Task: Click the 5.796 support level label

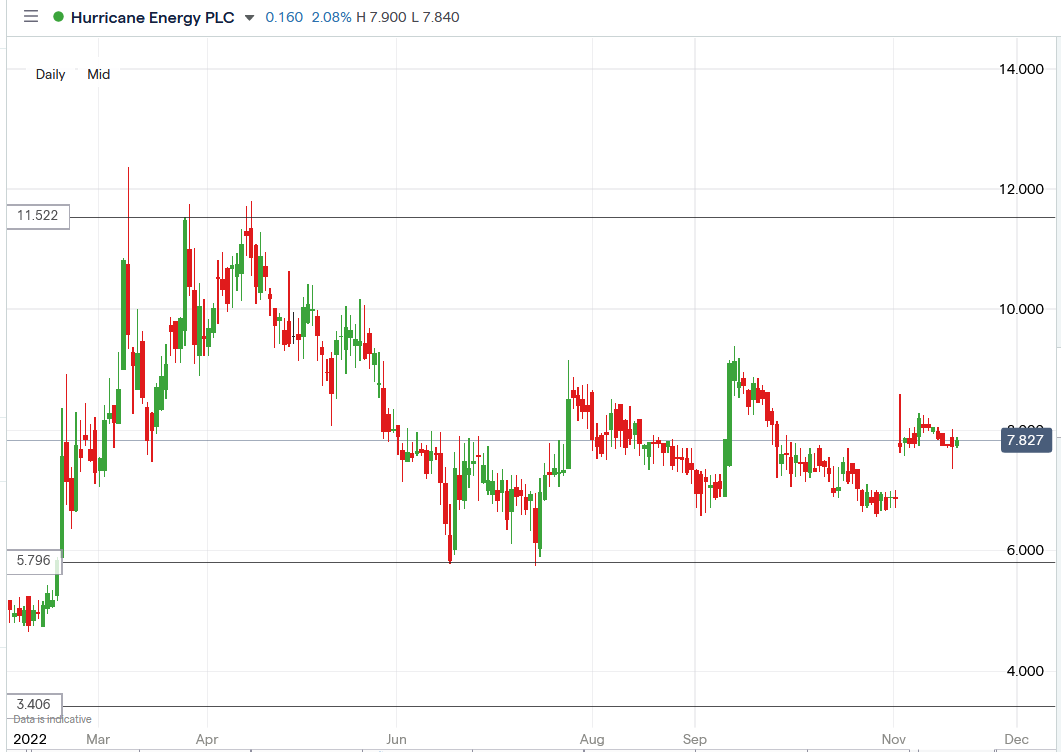Action: (x=34, y=560)
